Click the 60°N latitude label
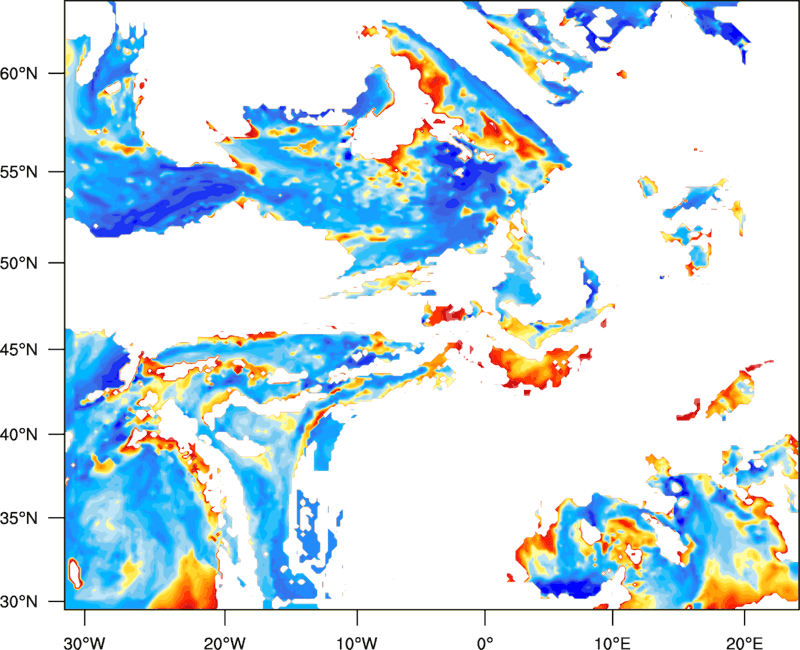800x650 pixels. coord(19,73)
